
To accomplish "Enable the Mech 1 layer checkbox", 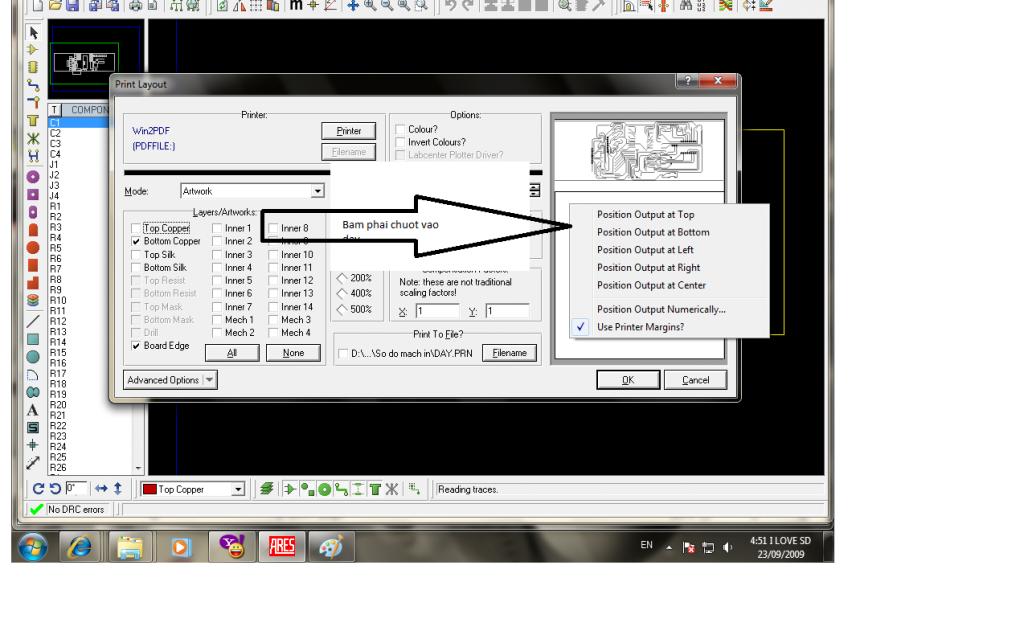I will pos(217,320).
